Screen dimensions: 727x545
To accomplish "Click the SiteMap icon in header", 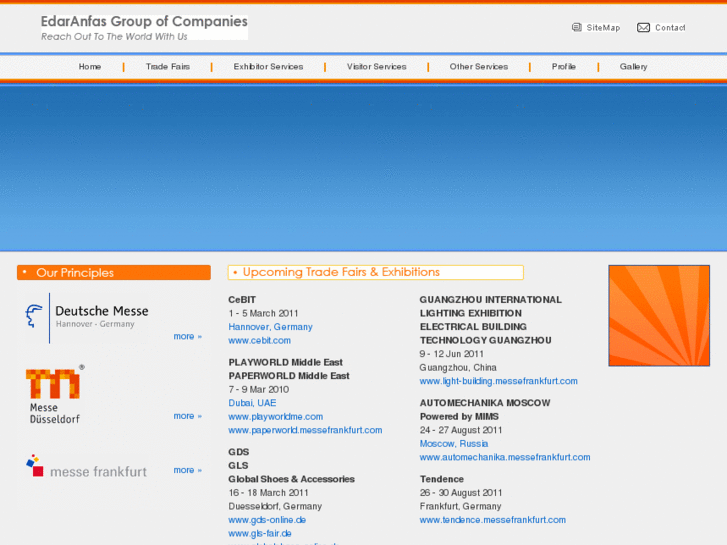I will pos(576,28).
